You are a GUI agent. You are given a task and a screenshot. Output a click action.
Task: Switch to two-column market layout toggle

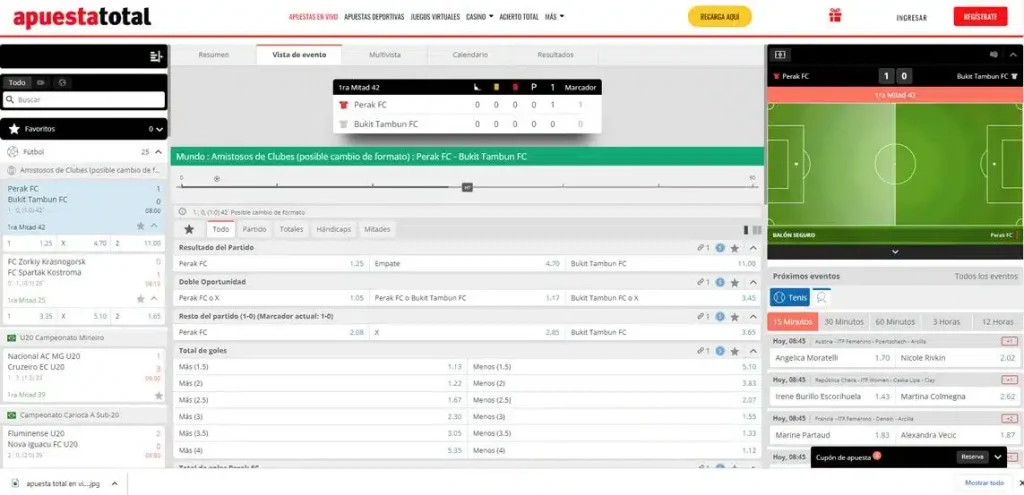click(x=757, y=229)
